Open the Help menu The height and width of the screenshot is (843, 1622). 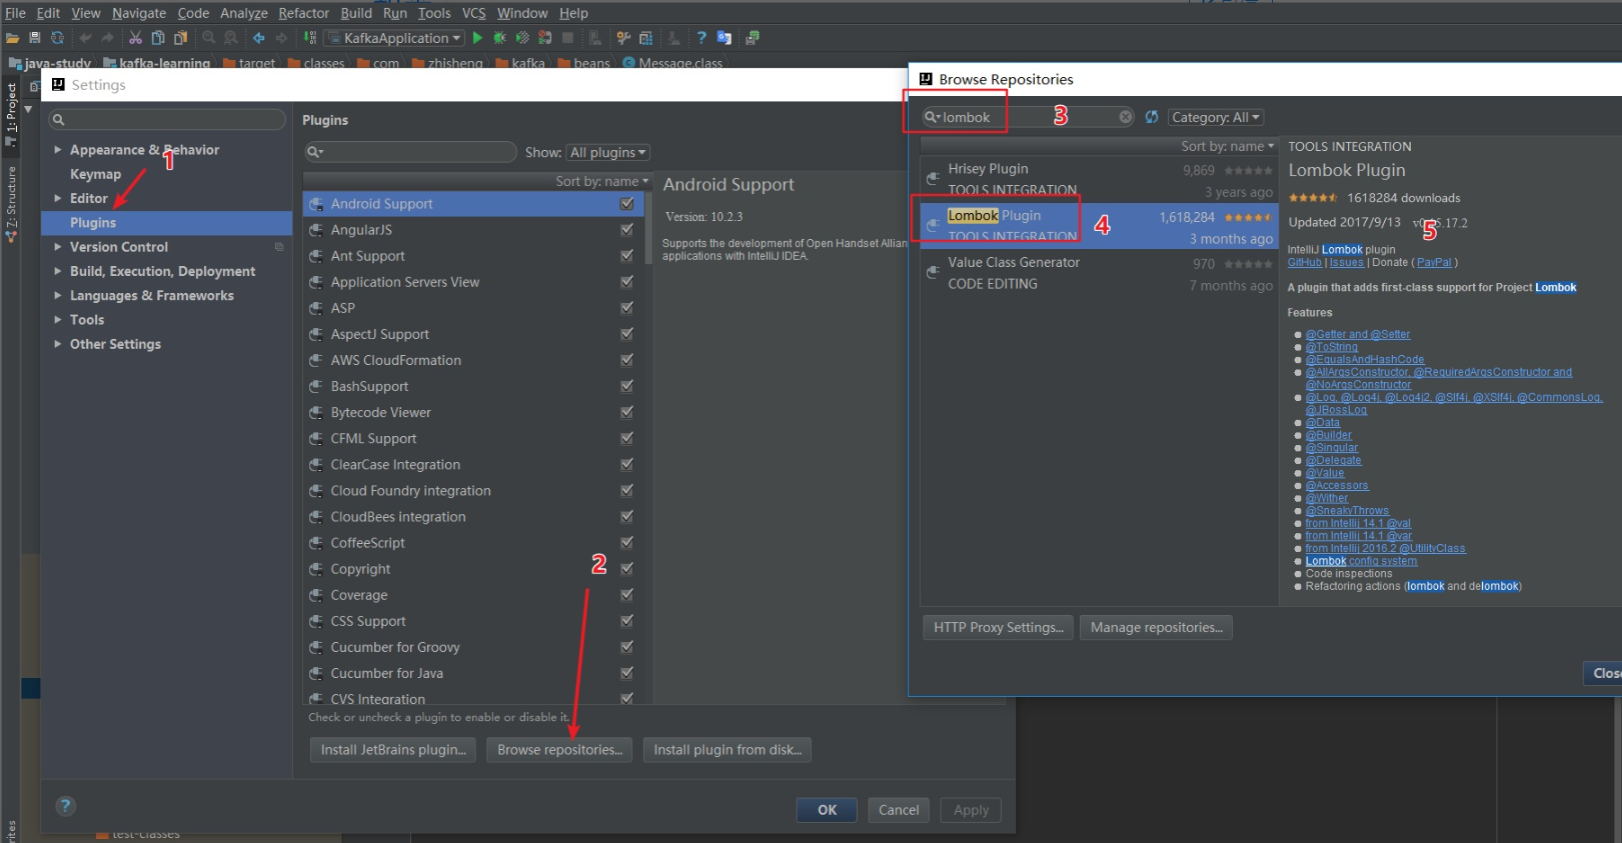click(x=573, y=13)
